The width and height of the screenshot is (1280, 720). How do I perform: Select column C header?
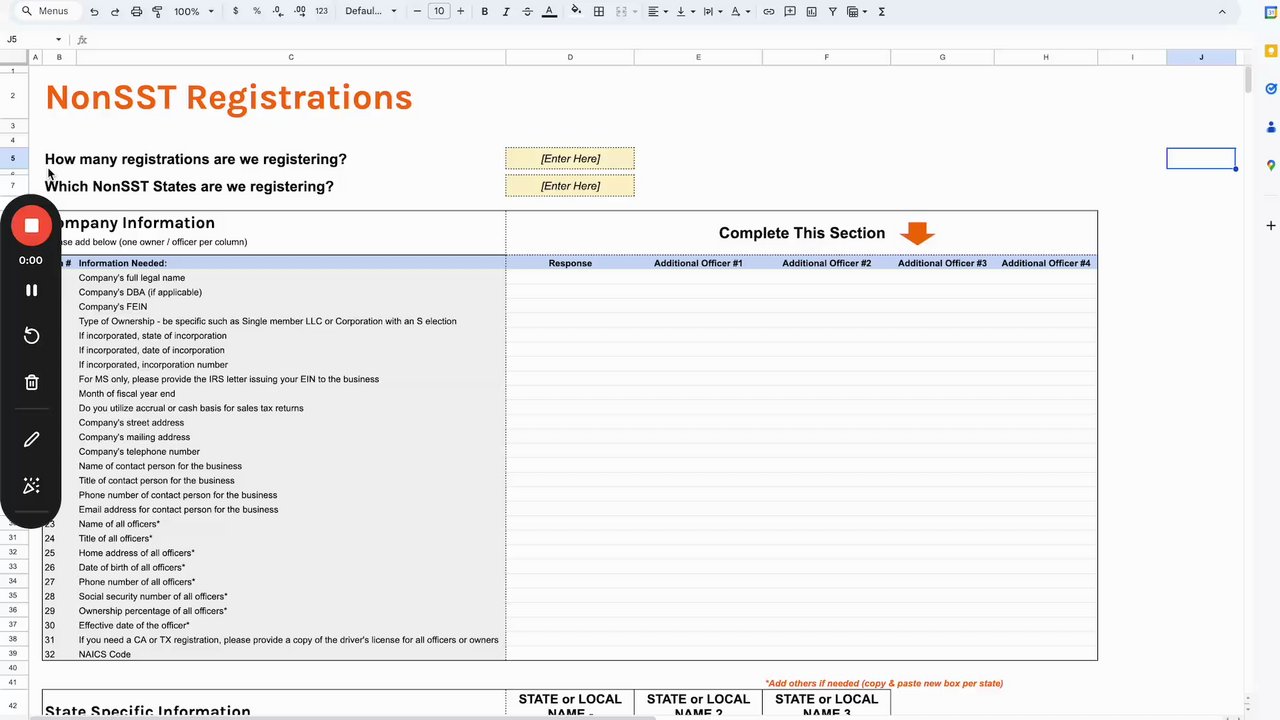click(291, 57)
